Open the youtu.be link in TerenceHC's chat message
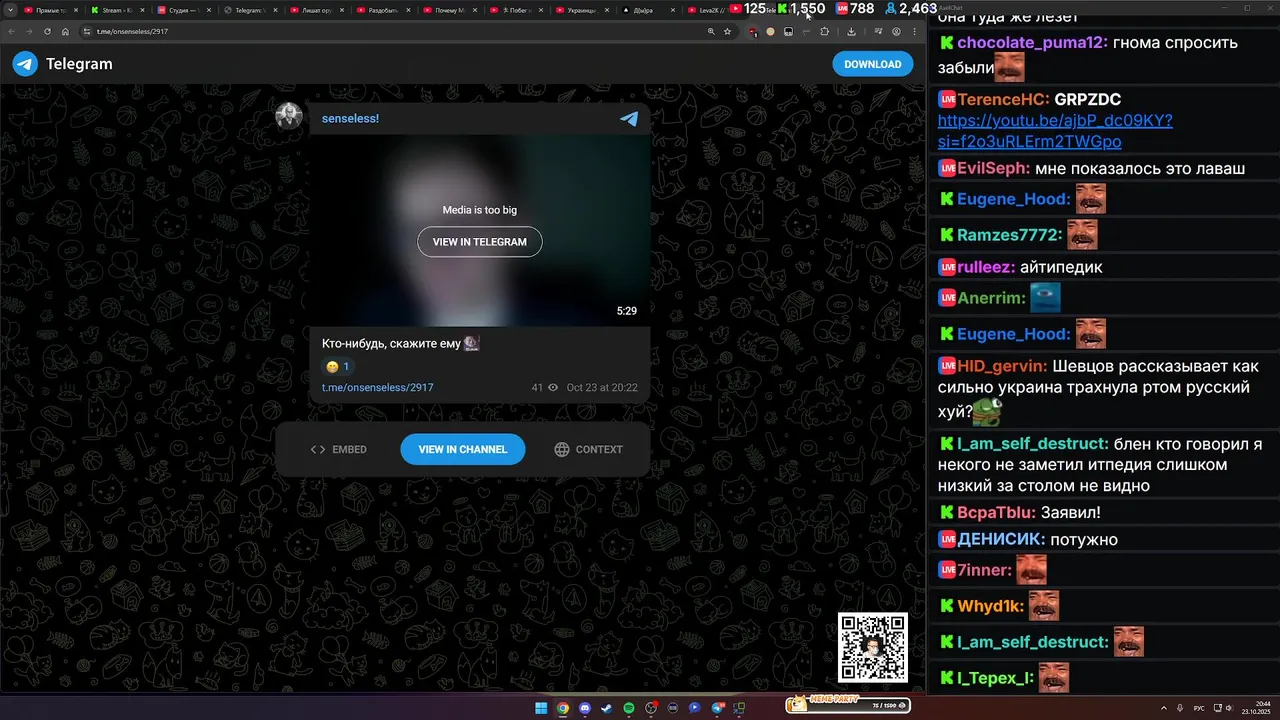 pos(1055,131)
